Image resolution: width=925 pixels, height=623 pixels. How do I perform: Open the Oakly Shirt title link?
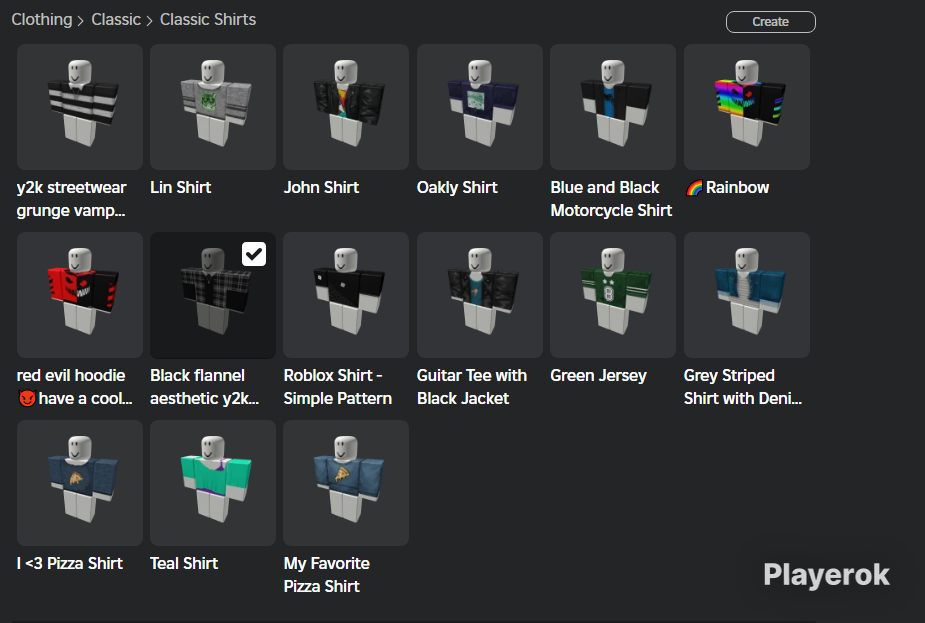(457, 188)
